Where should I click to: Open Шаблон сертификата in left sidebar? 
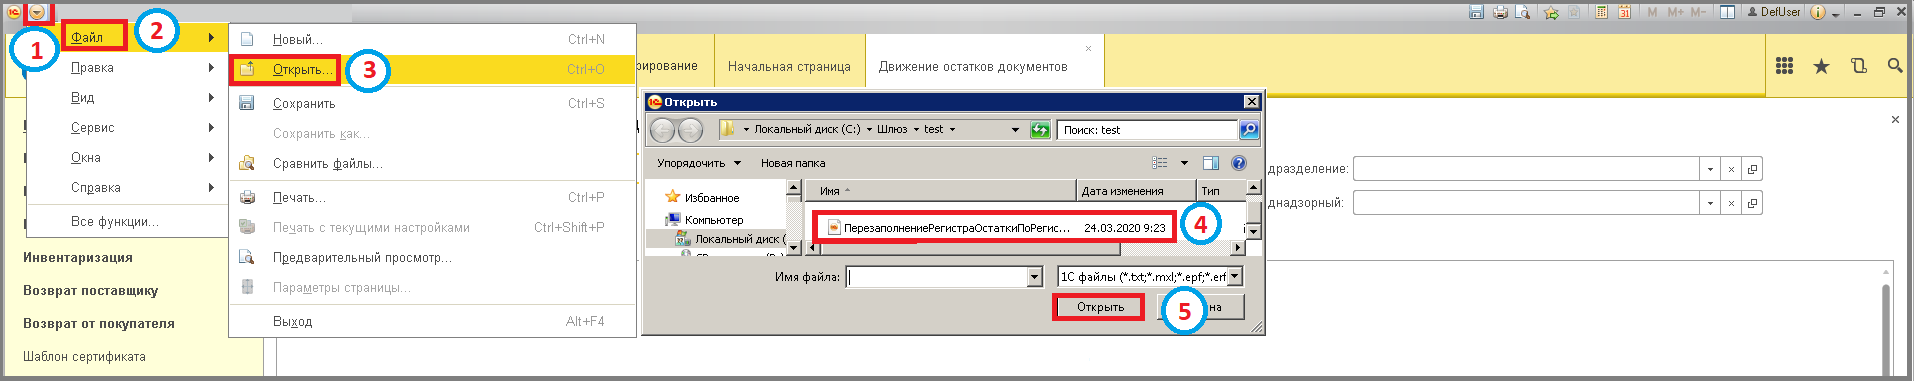click(84, 356)
